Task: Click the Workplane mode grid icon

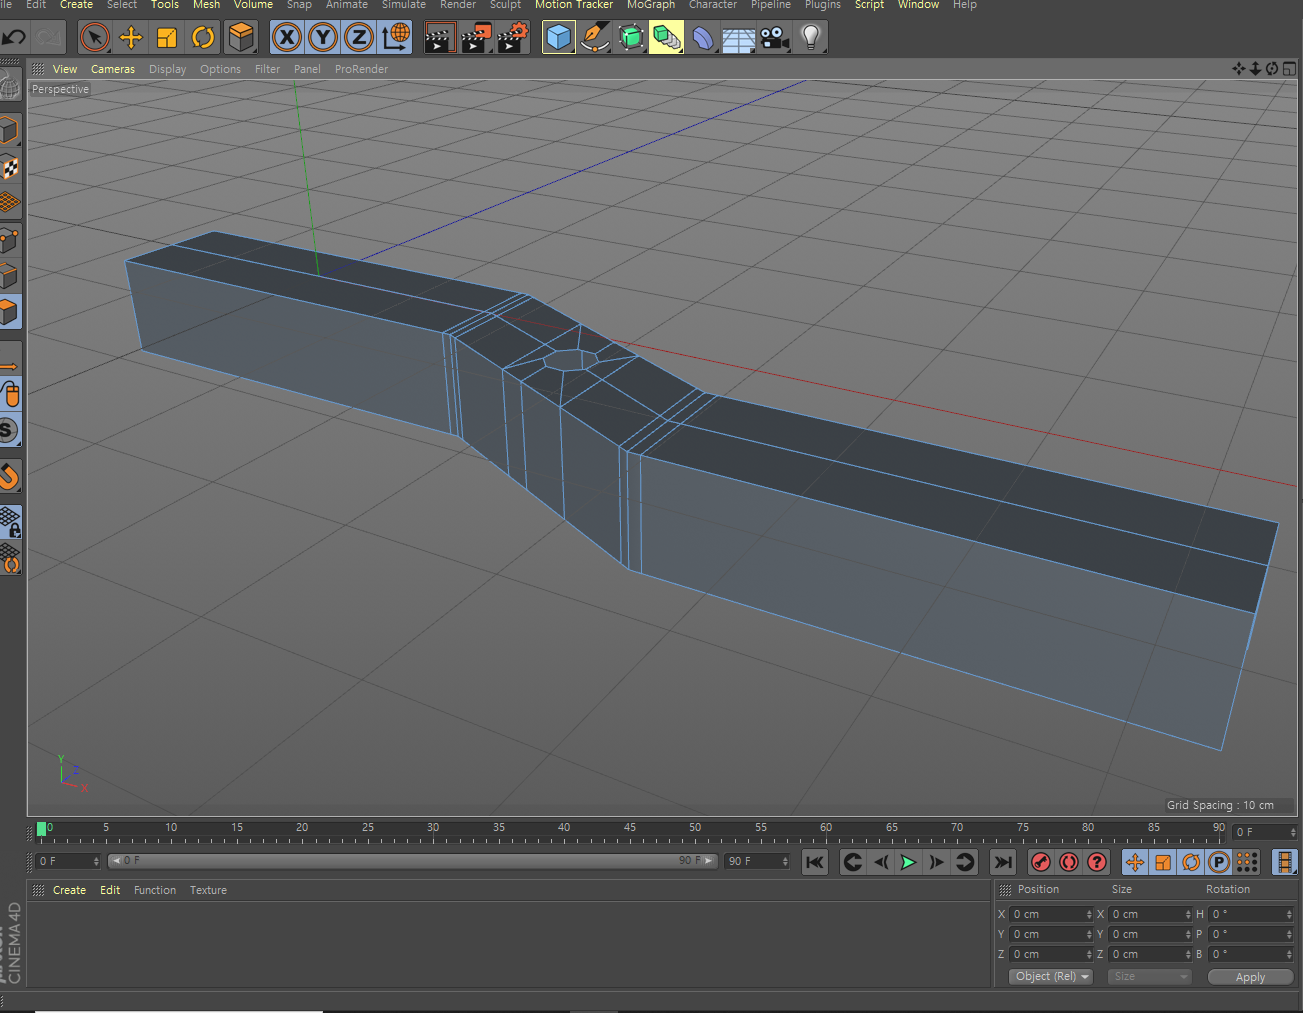Action: coord(10,203)
